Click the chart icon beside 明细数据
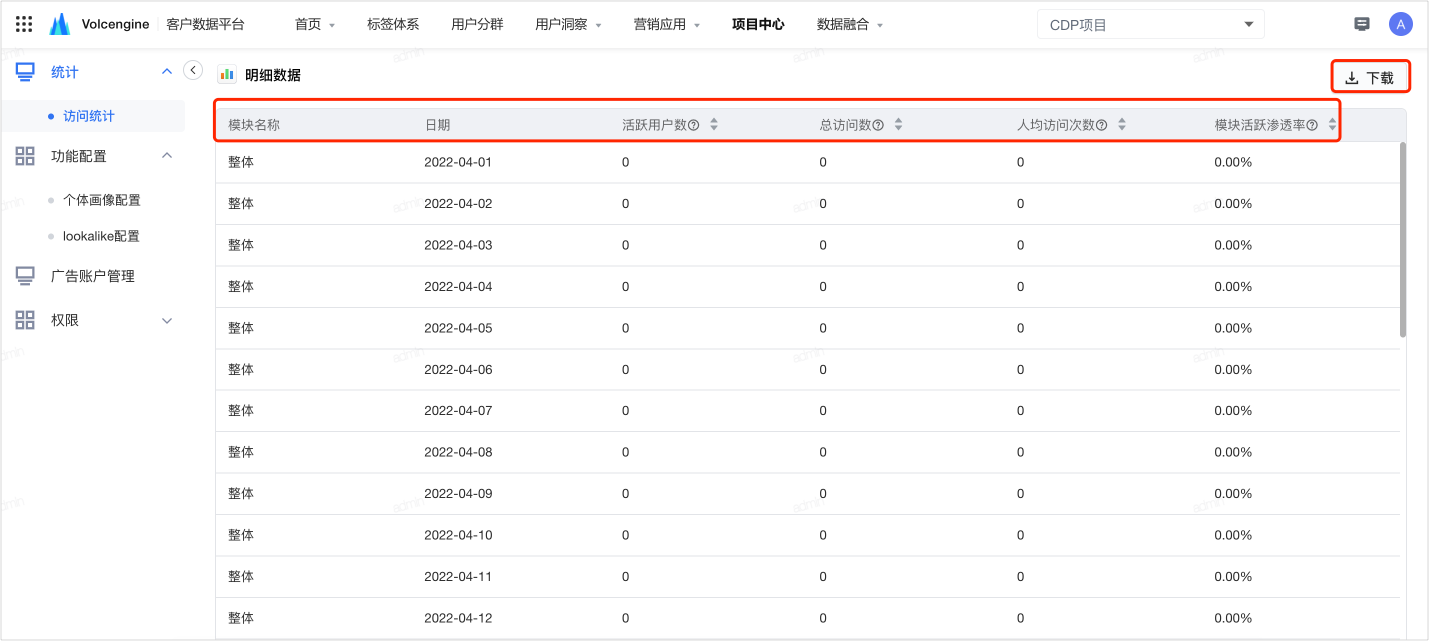Screen dimensions: 1429x641 (227, 75)
